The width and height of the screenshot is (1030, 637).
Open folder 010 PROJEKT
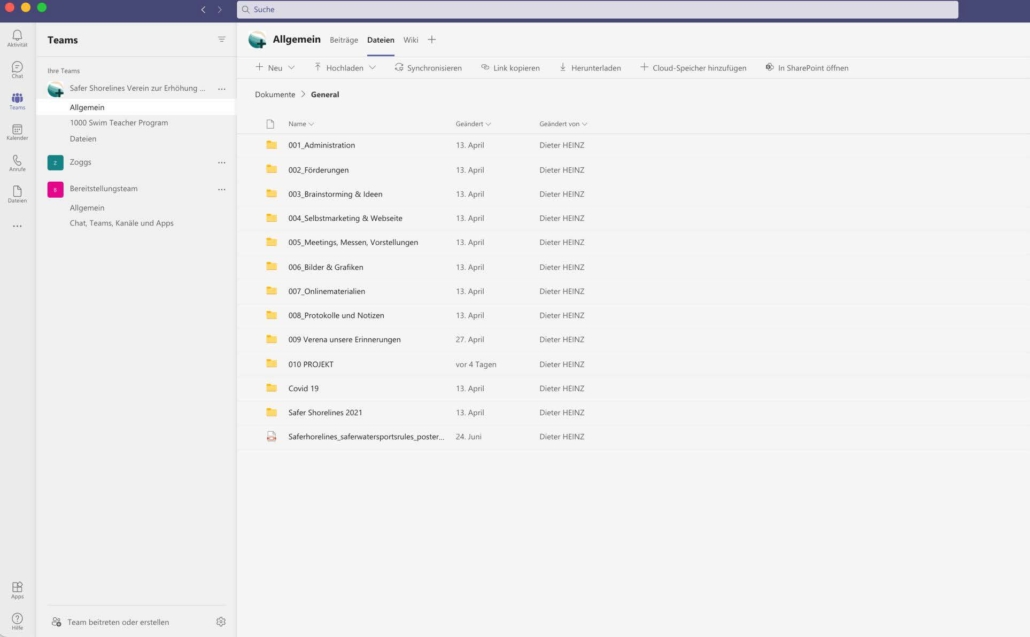tap(311, 364)
